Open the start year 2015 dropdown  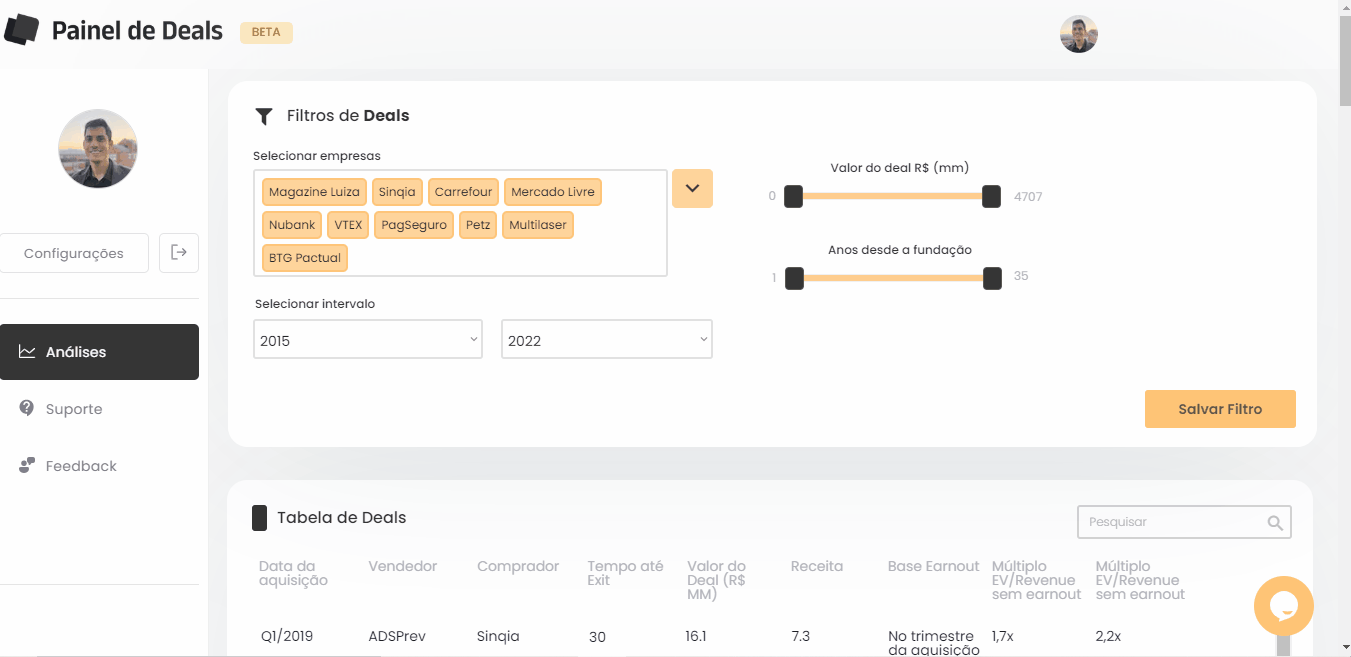tap(368, 339)
